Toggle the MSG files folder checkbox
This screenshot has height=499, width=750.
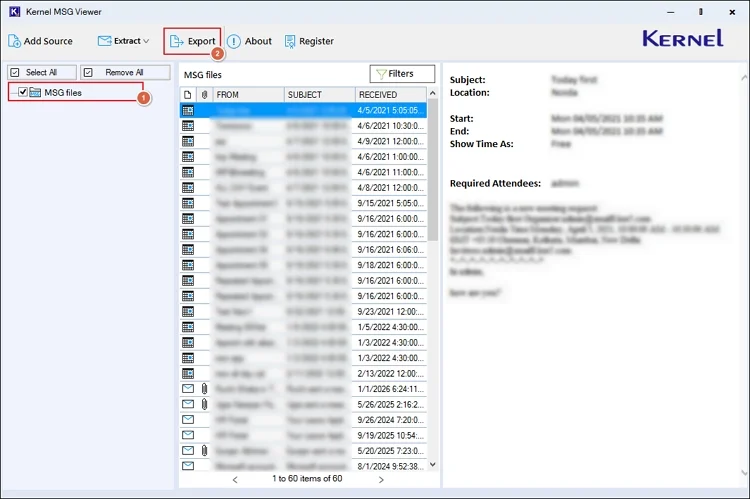(22, 92)
